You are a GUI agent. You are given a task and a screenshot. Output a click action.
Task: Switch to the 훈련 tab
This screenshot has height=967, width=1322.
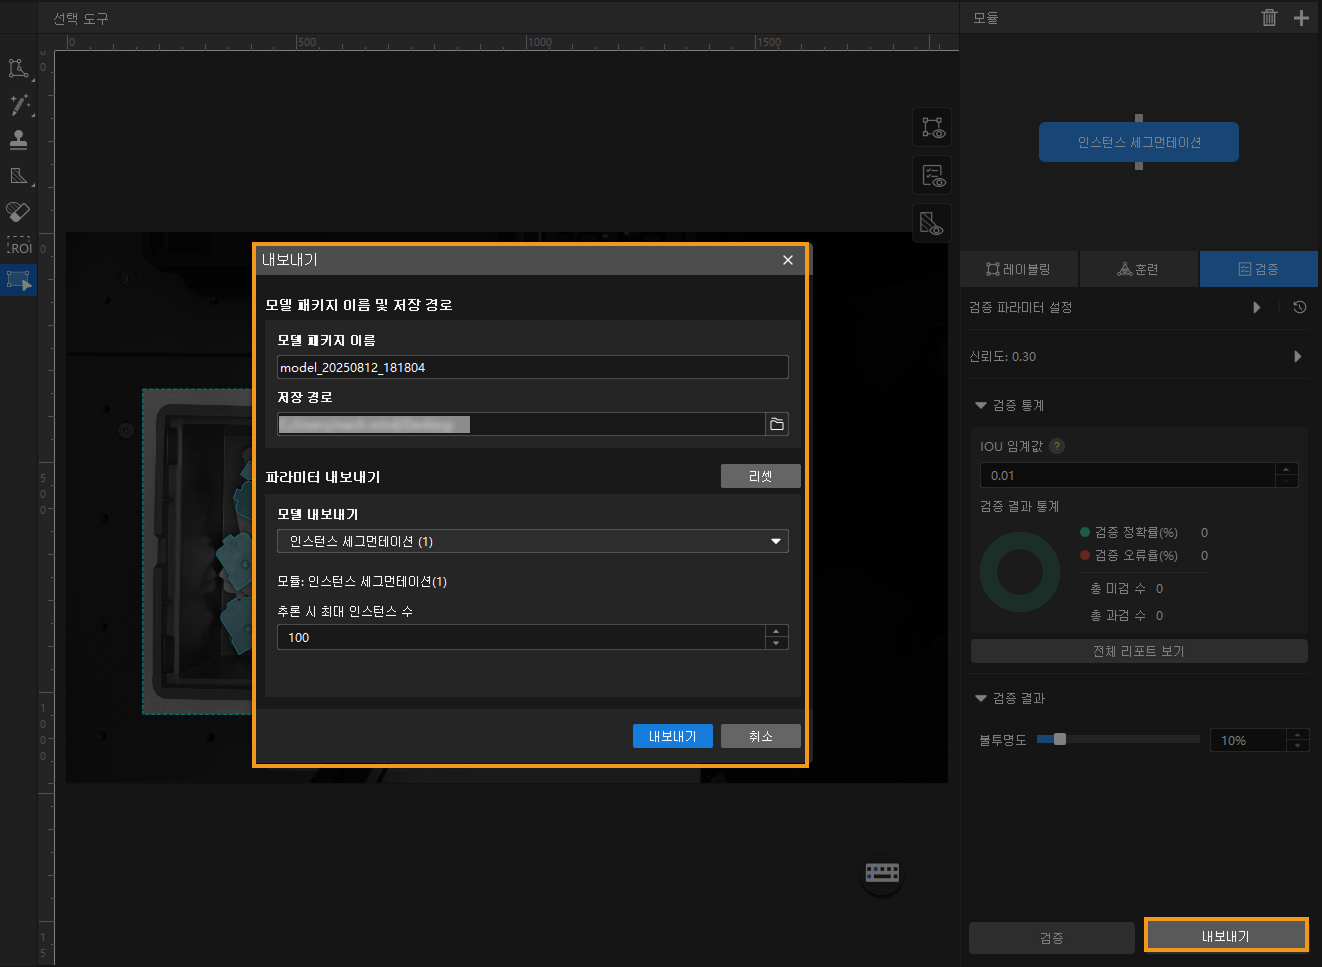coord(1138,269)
